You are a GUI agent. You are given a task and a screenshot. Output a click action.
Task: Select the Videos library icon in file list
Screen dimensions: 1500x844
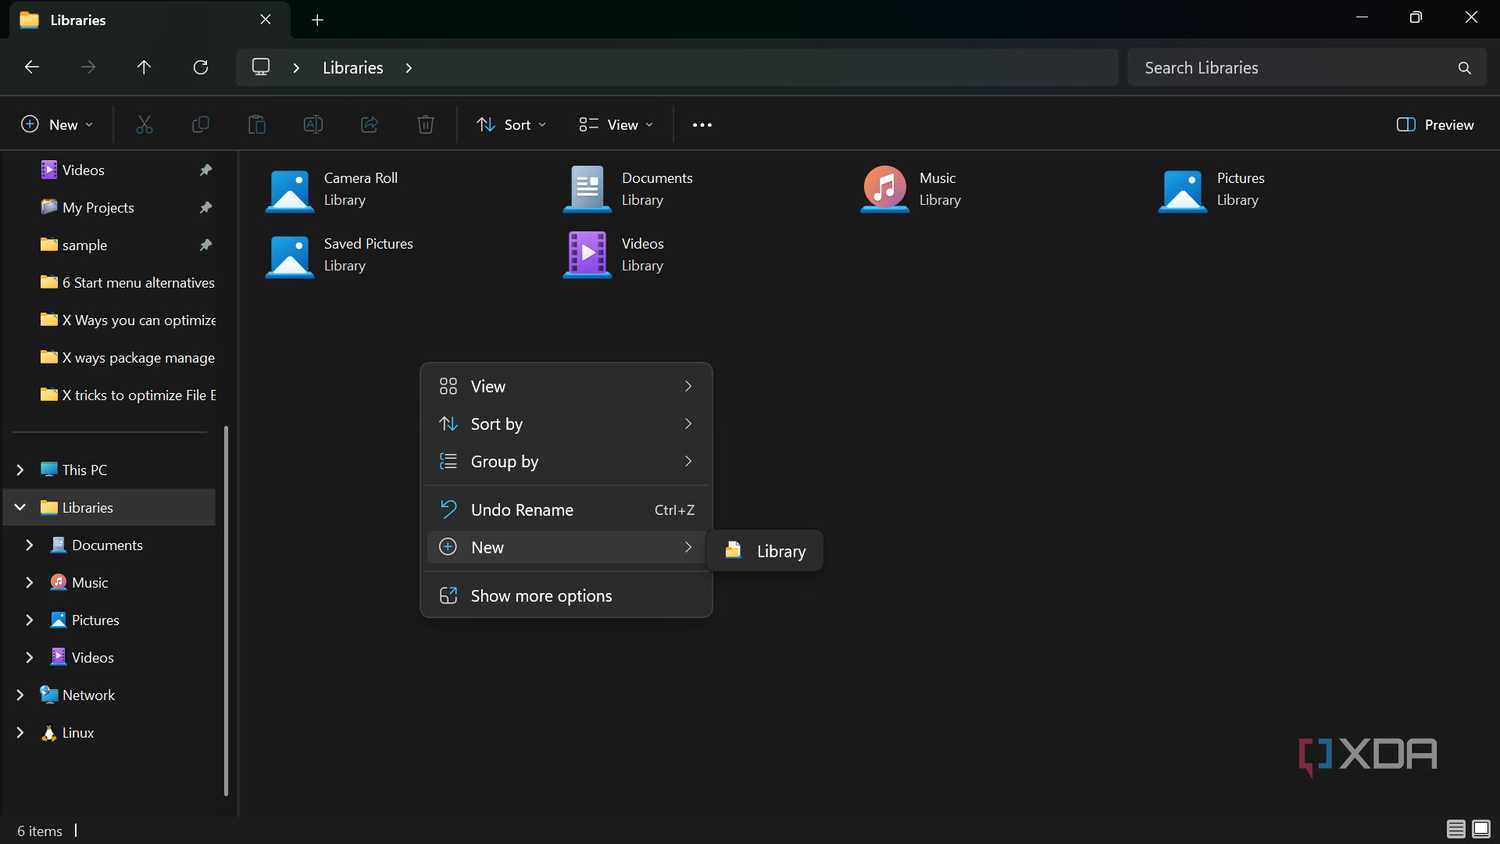587,254
